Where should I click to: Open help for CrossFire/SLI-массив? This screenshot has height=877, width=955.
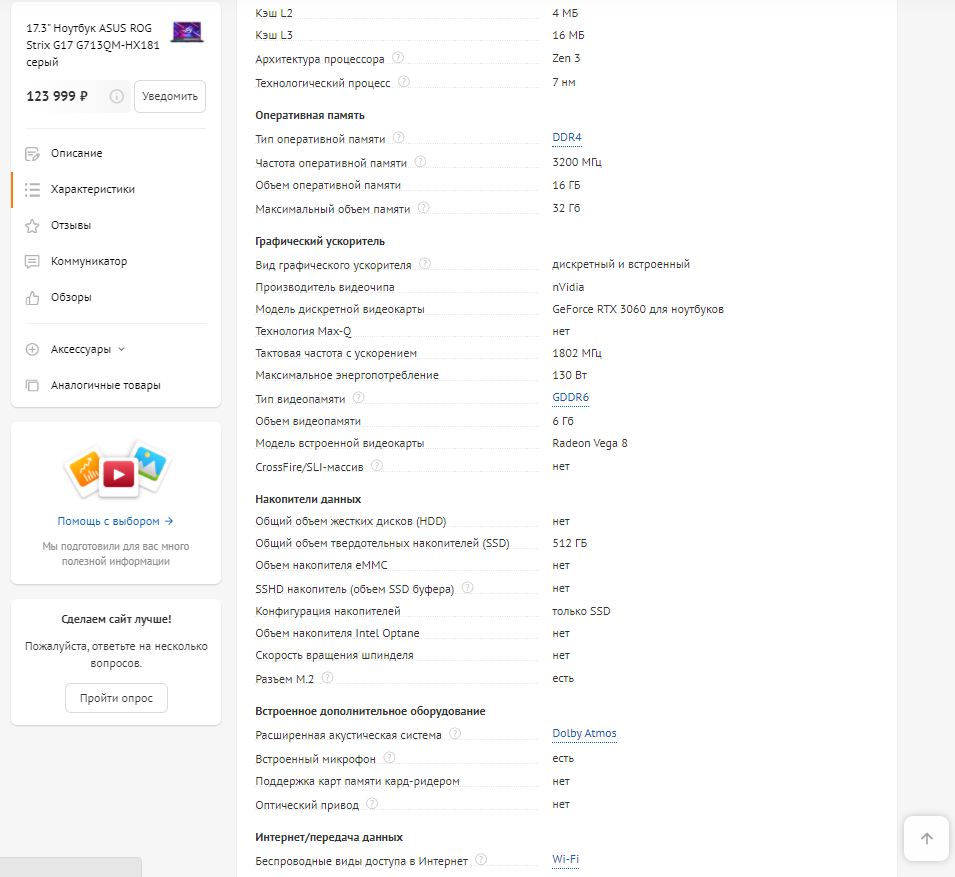coord(377,466)
